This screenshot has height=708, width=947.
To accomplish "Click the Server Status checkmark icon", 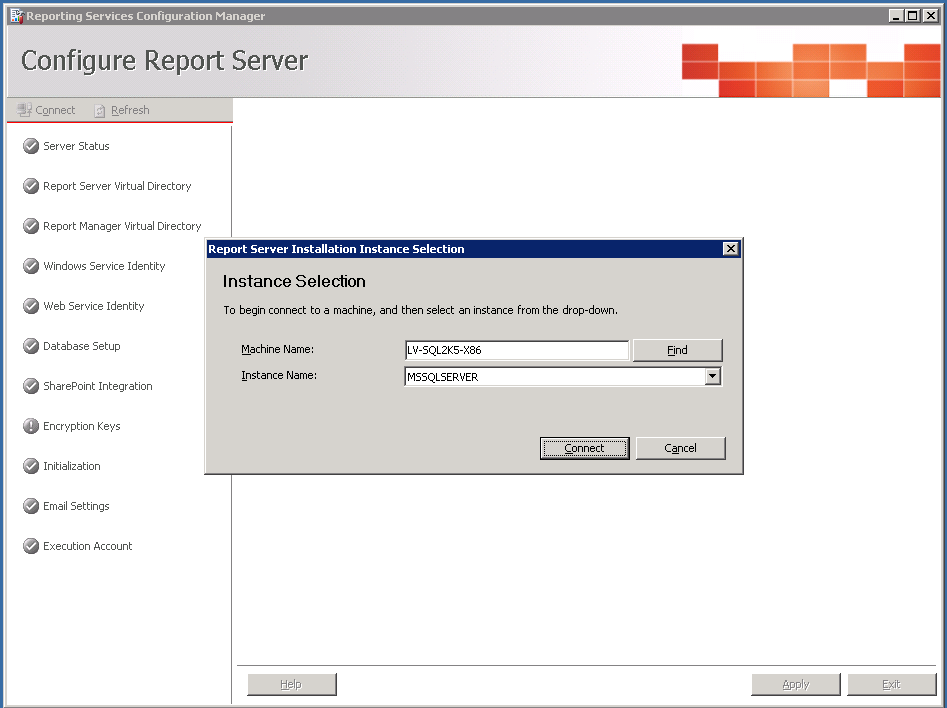I will coord(31,146).
